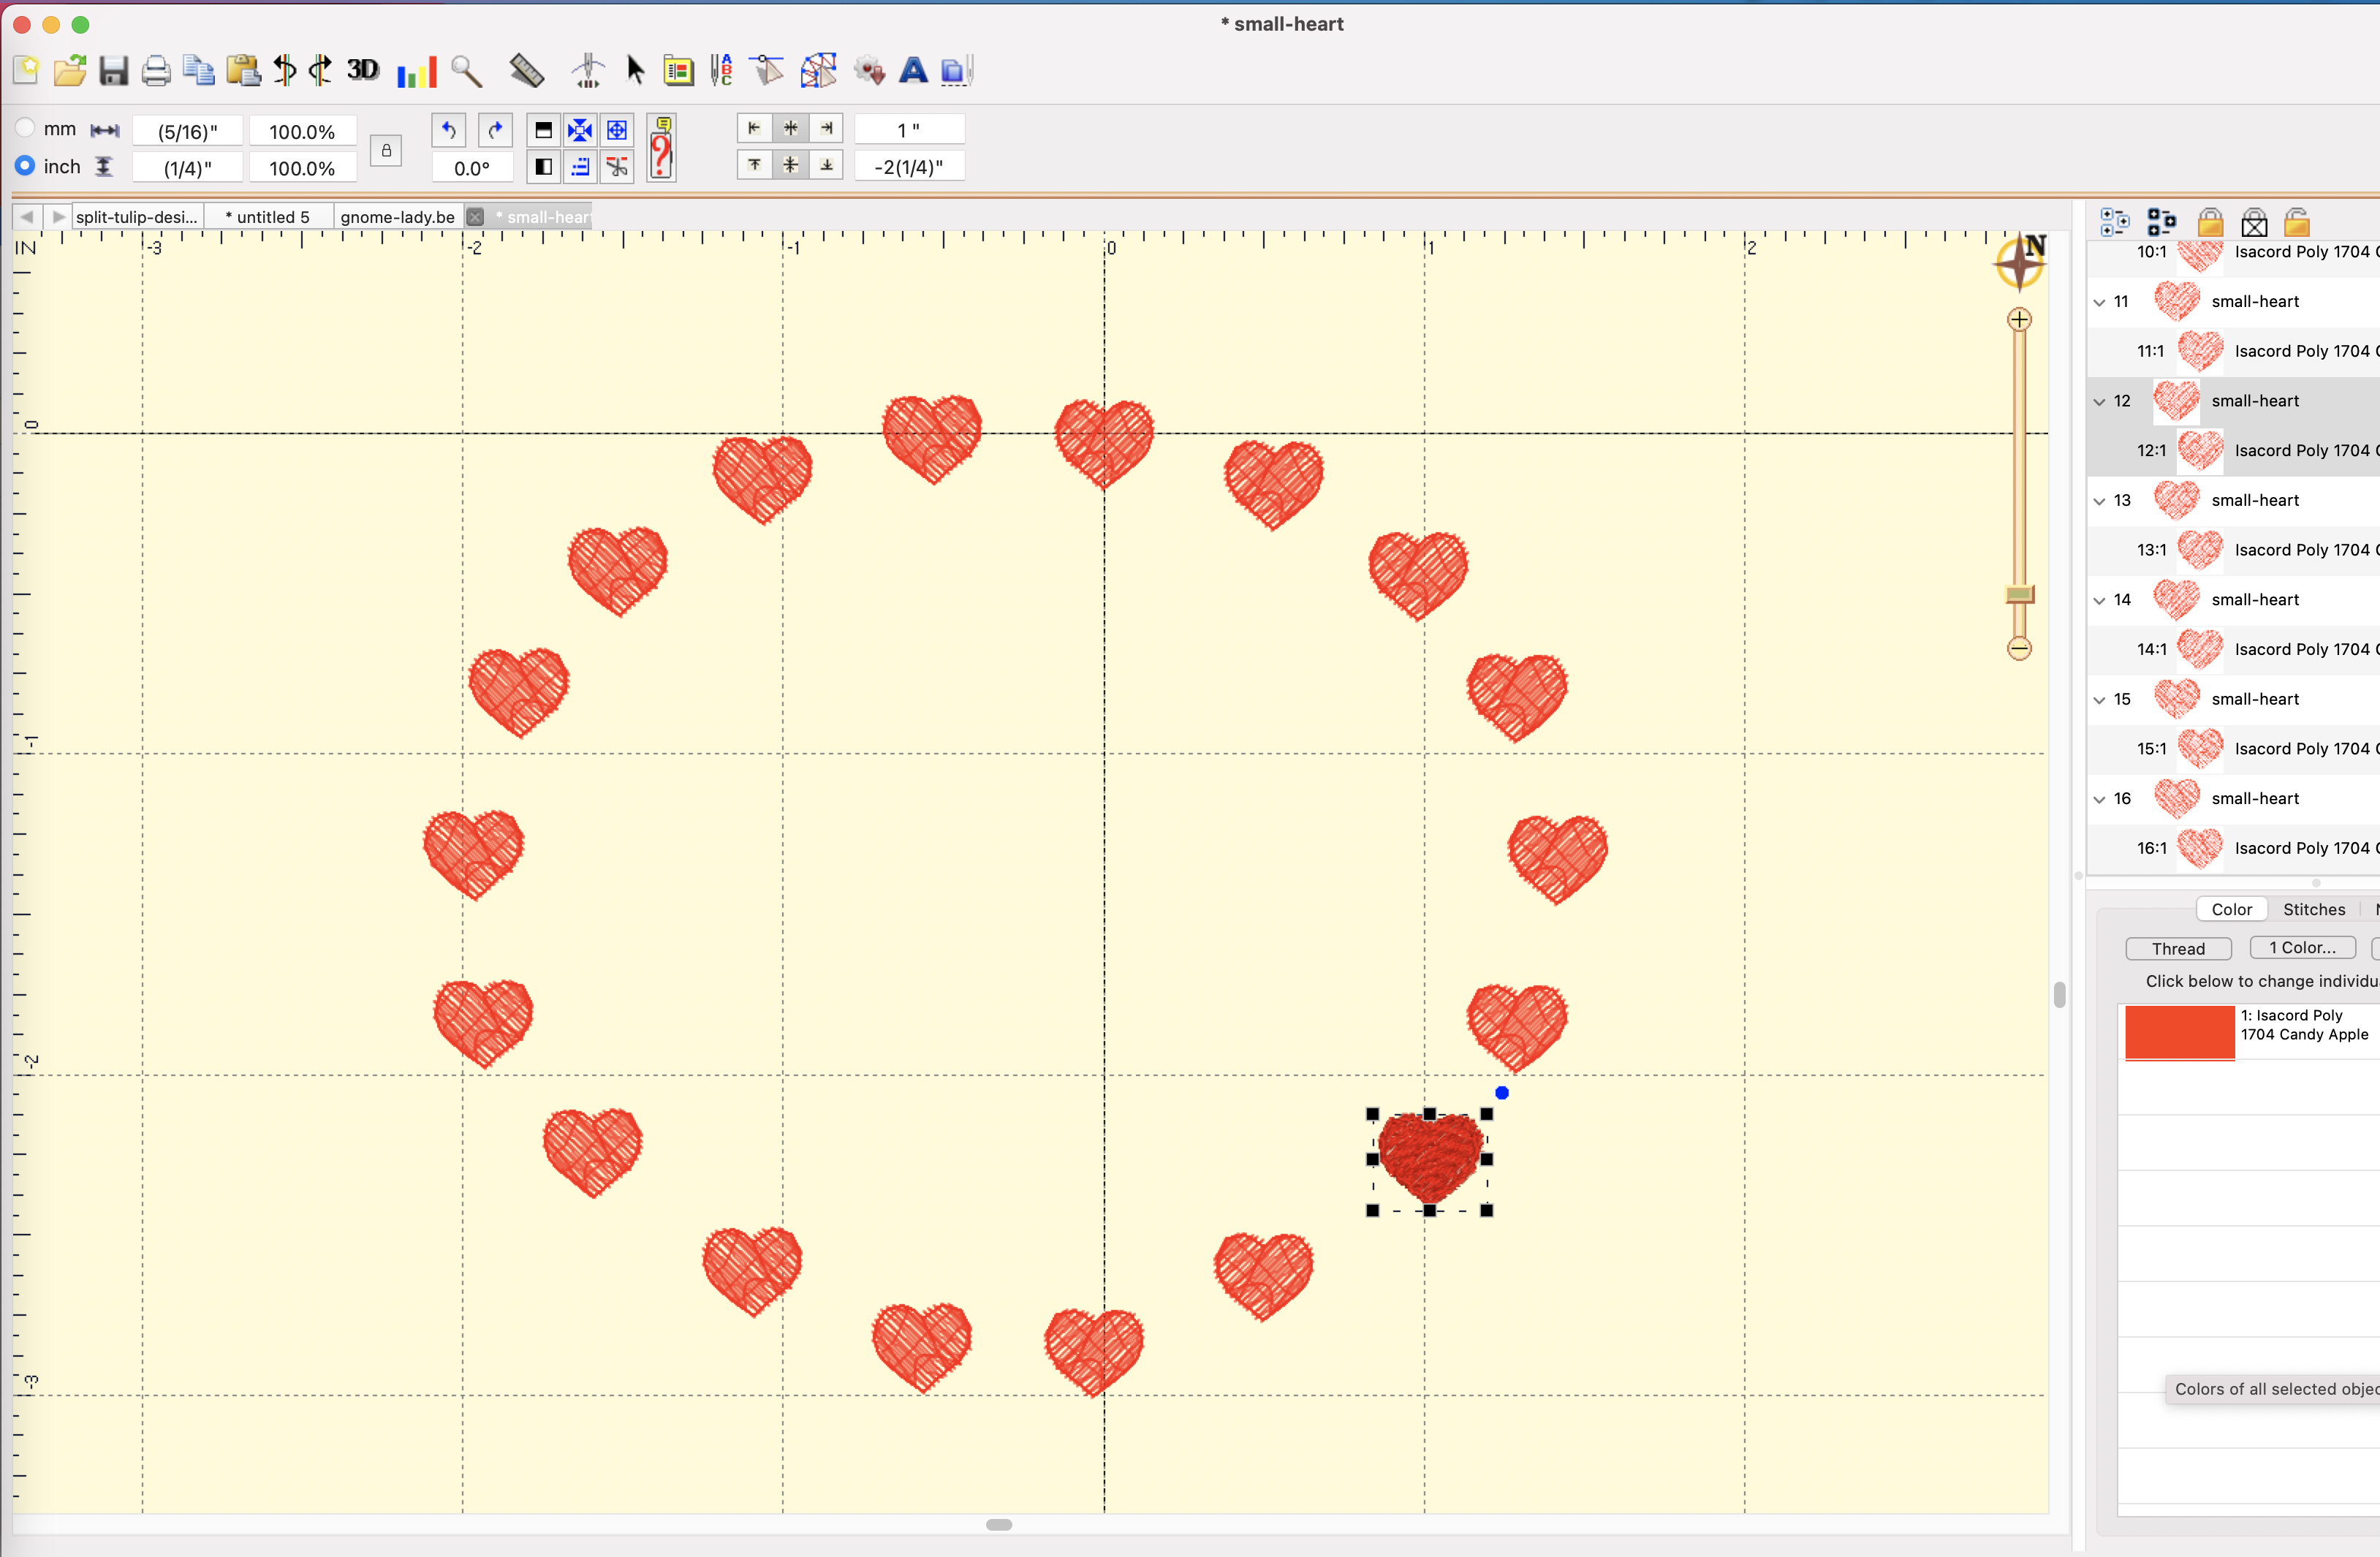Open the Color tab in properties
The width and height of the screenshot is (2380, 1557).
pyautogui.click(x=2231, y=909)
